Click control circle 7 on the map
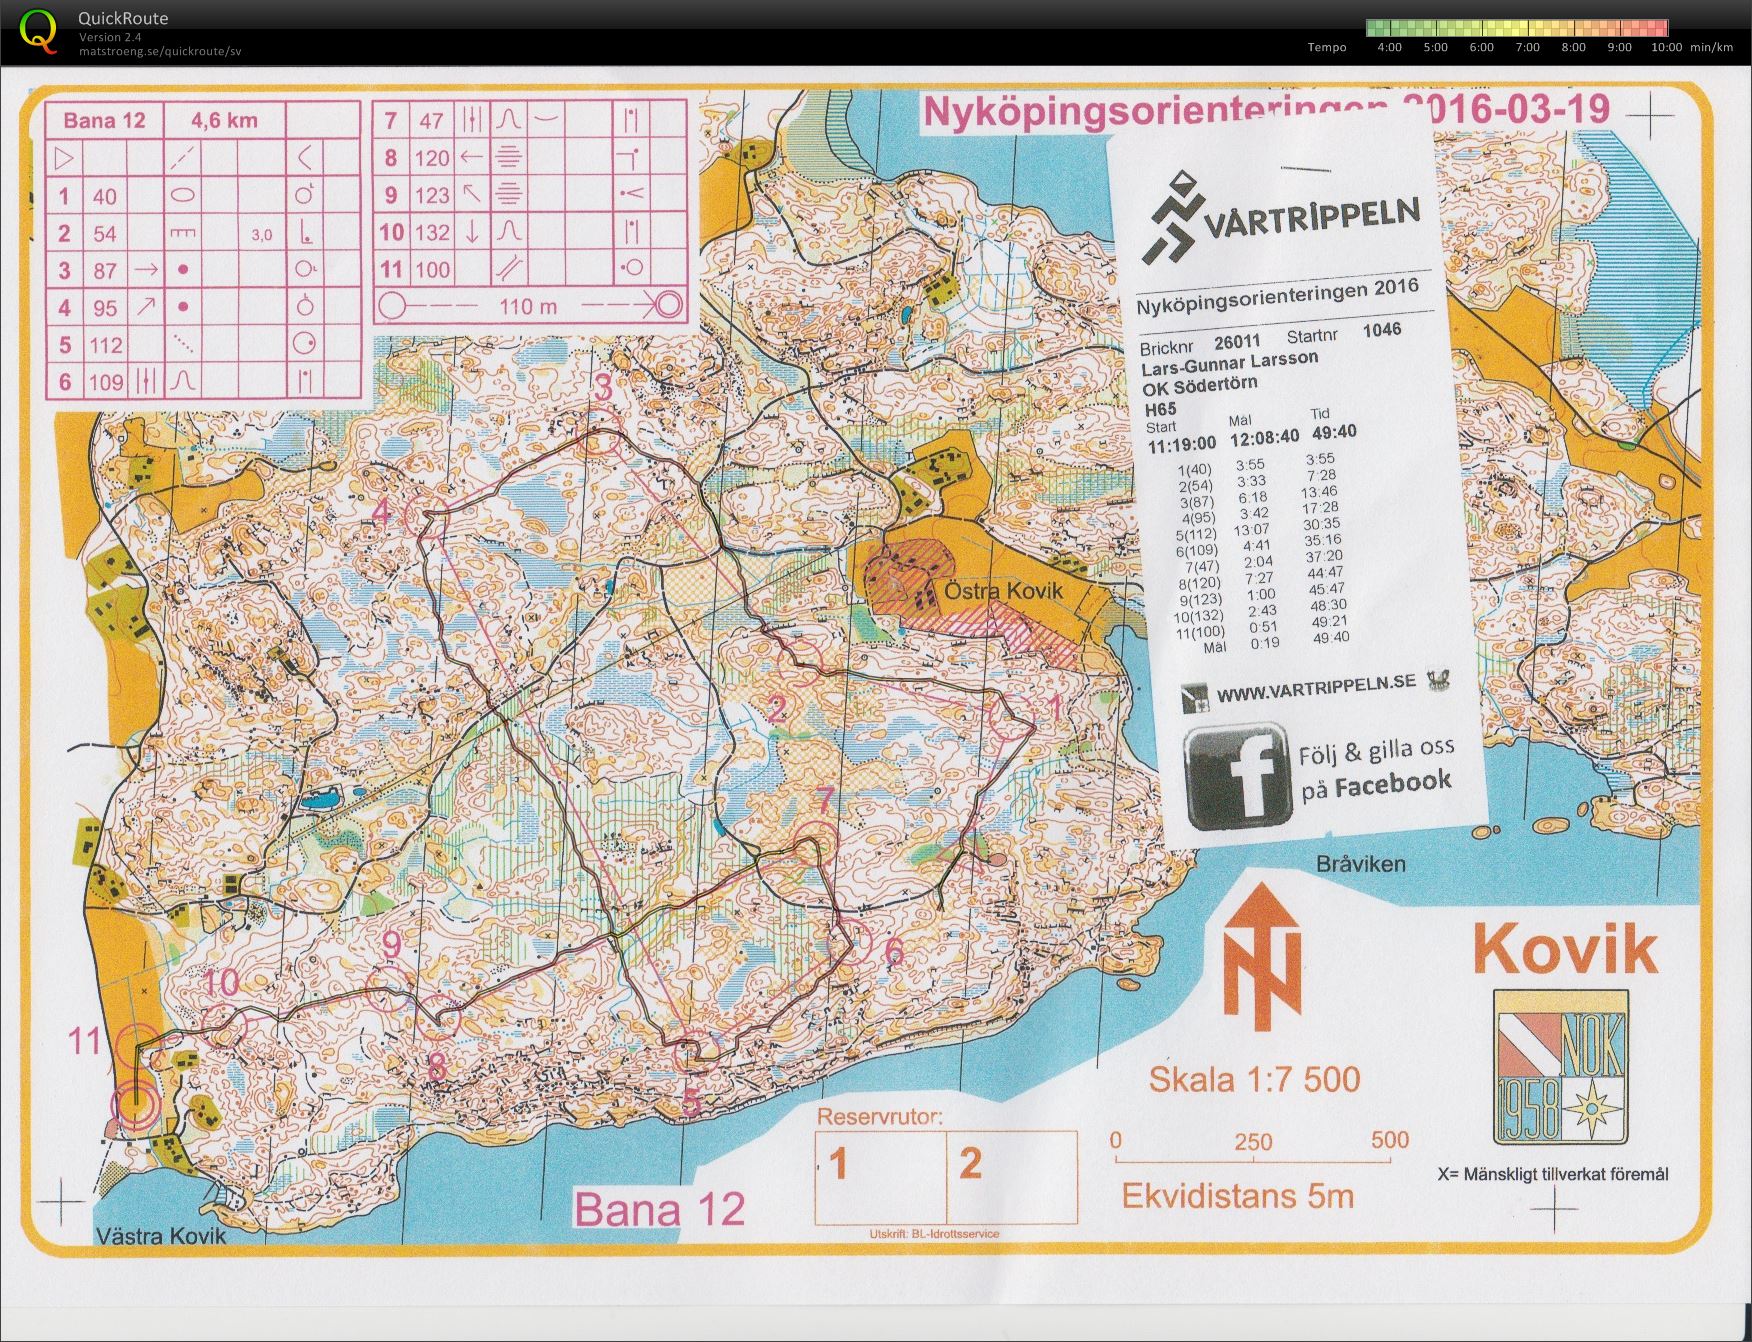This screenshot has height=1342, width=1752. click(816, 842)
